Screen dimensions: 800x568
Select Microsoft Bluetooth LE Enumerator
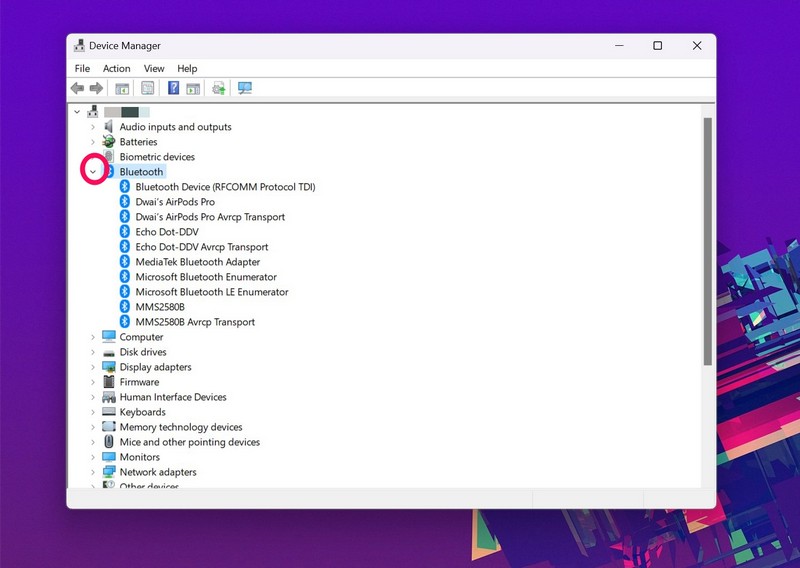pos(211,292)
